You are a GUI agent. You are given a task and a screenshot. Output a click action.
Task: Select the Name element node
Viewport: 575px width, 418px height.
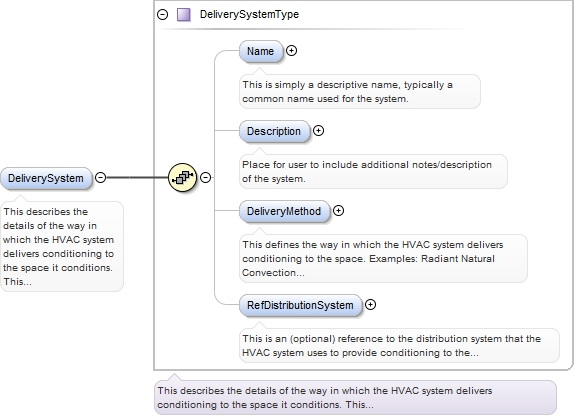coord(261,51)
